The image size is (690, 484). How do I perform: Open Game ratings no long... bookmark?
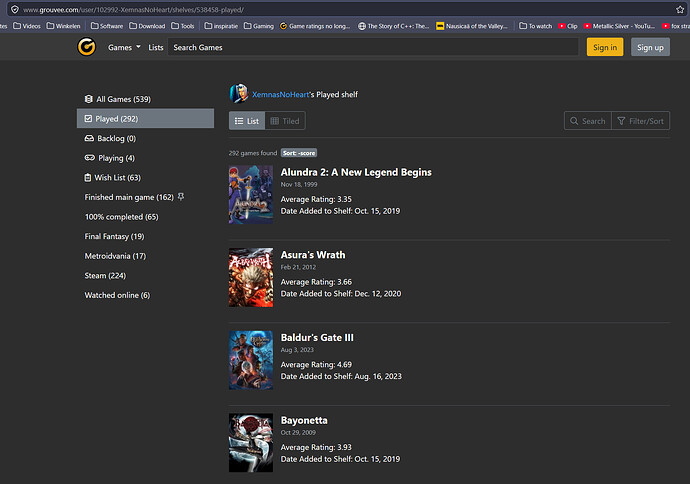(x=315, y=26)
